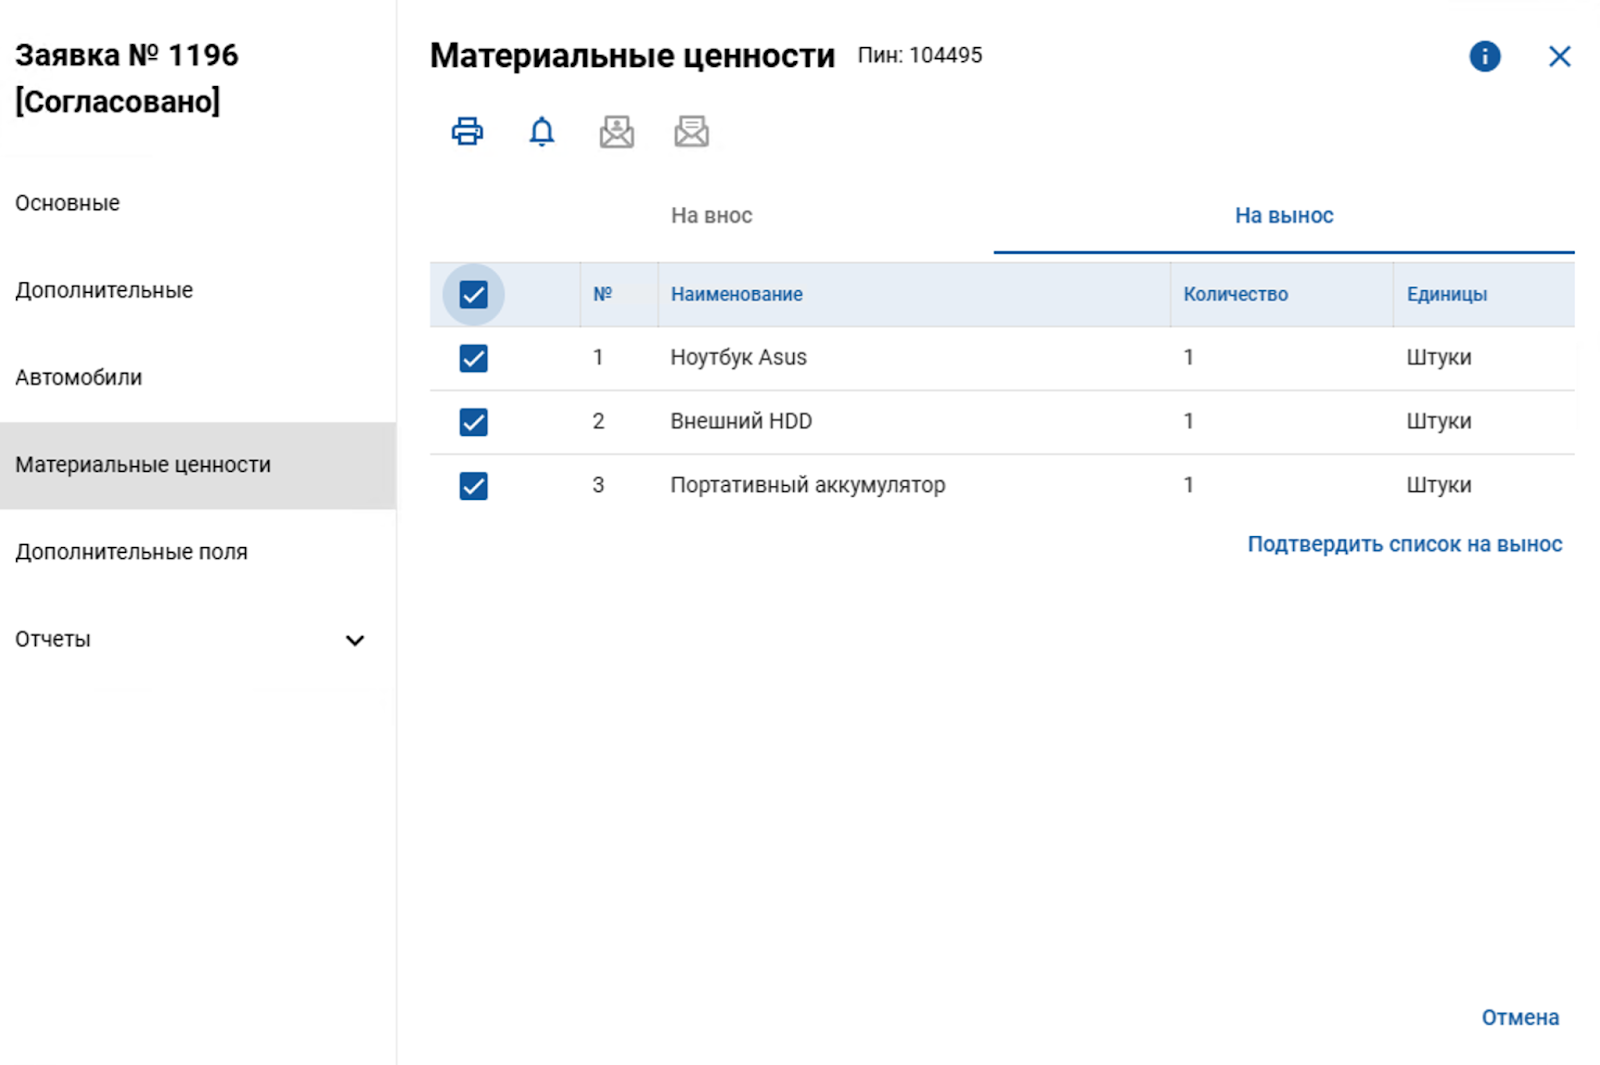Close the Материальные ценности window

(x=1559, y=56)
